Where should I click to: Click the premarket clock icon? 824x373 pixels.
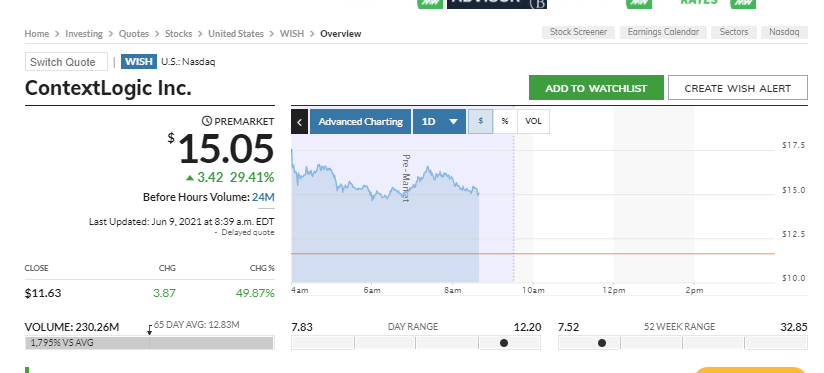[207, 121]
